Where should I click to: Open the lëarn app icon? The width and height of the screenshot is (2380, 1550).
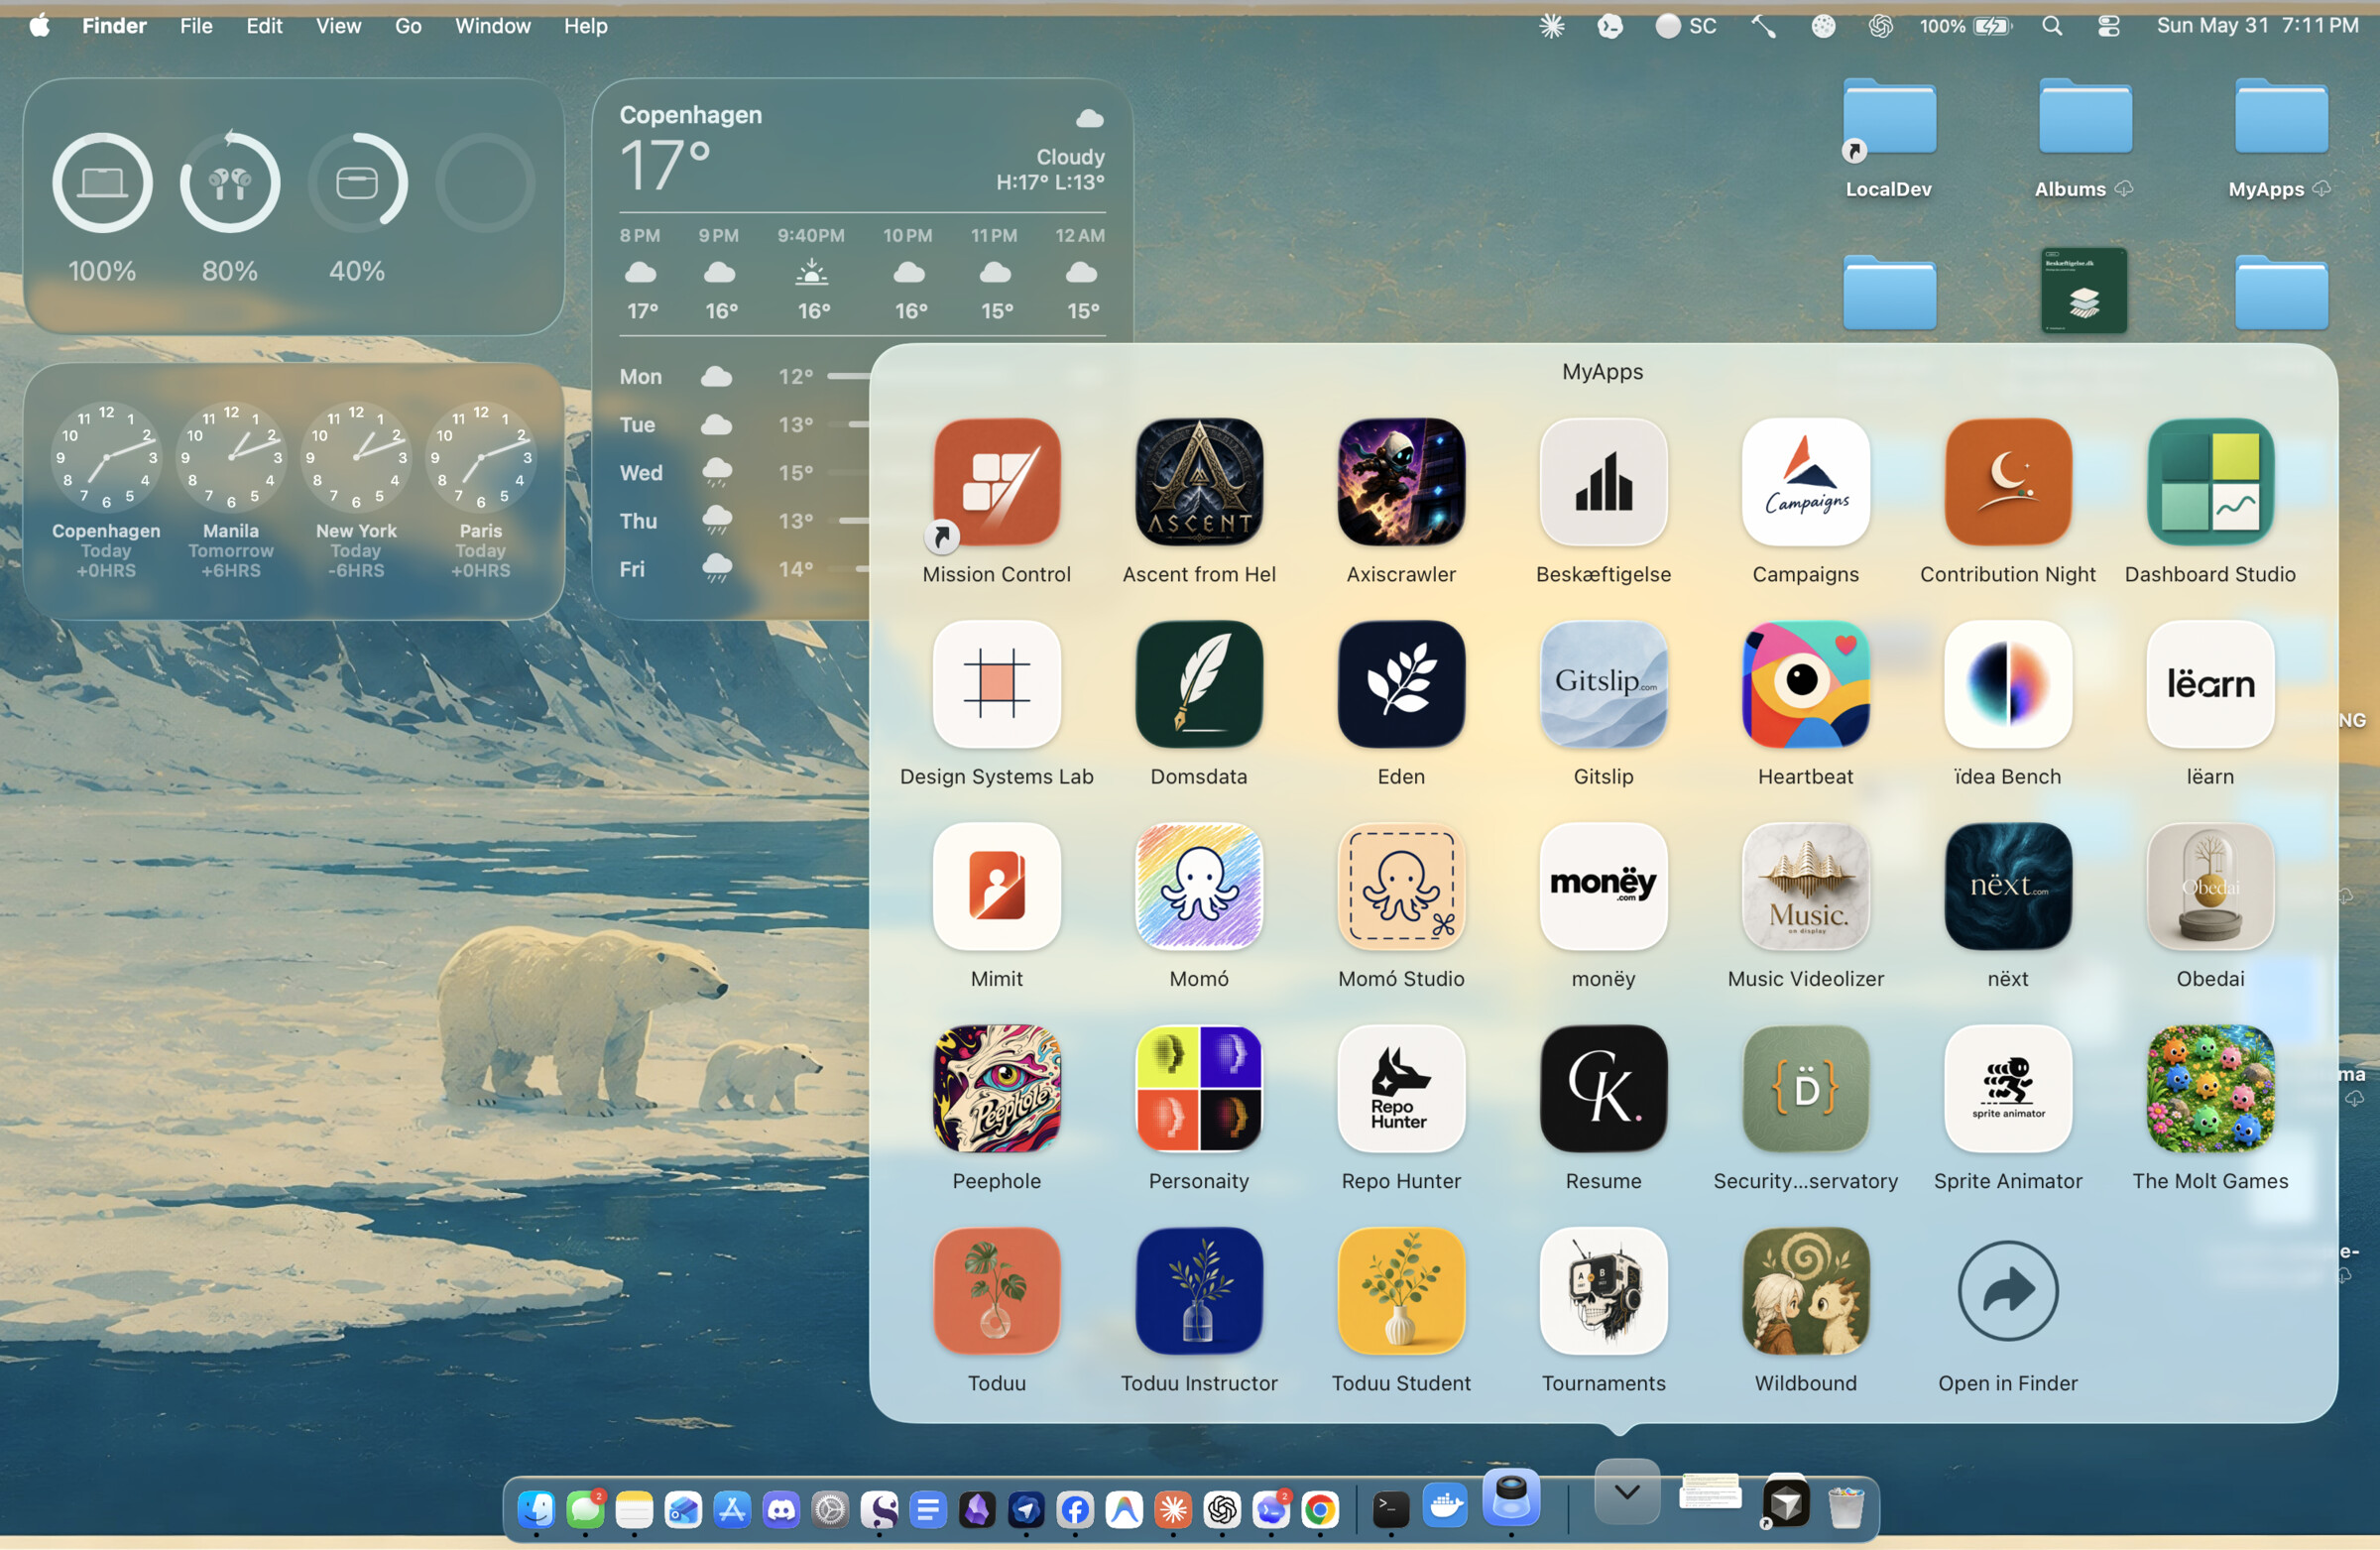[2210, 684]
